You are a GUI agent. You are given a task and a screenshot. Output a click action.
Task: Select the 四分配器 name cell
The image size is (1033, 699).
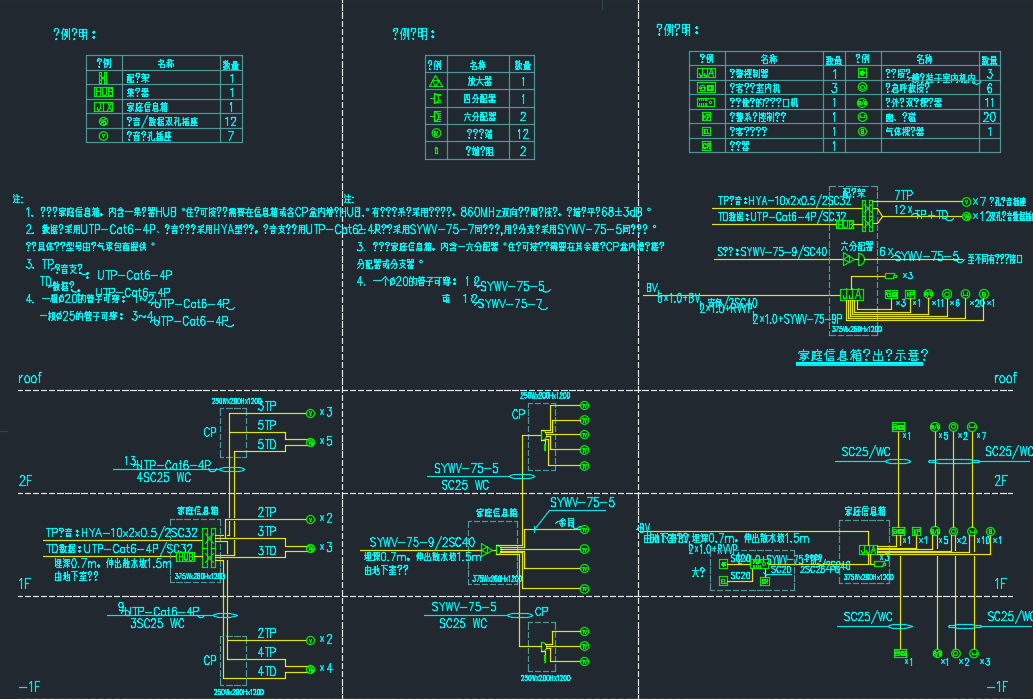pos(480,99)
